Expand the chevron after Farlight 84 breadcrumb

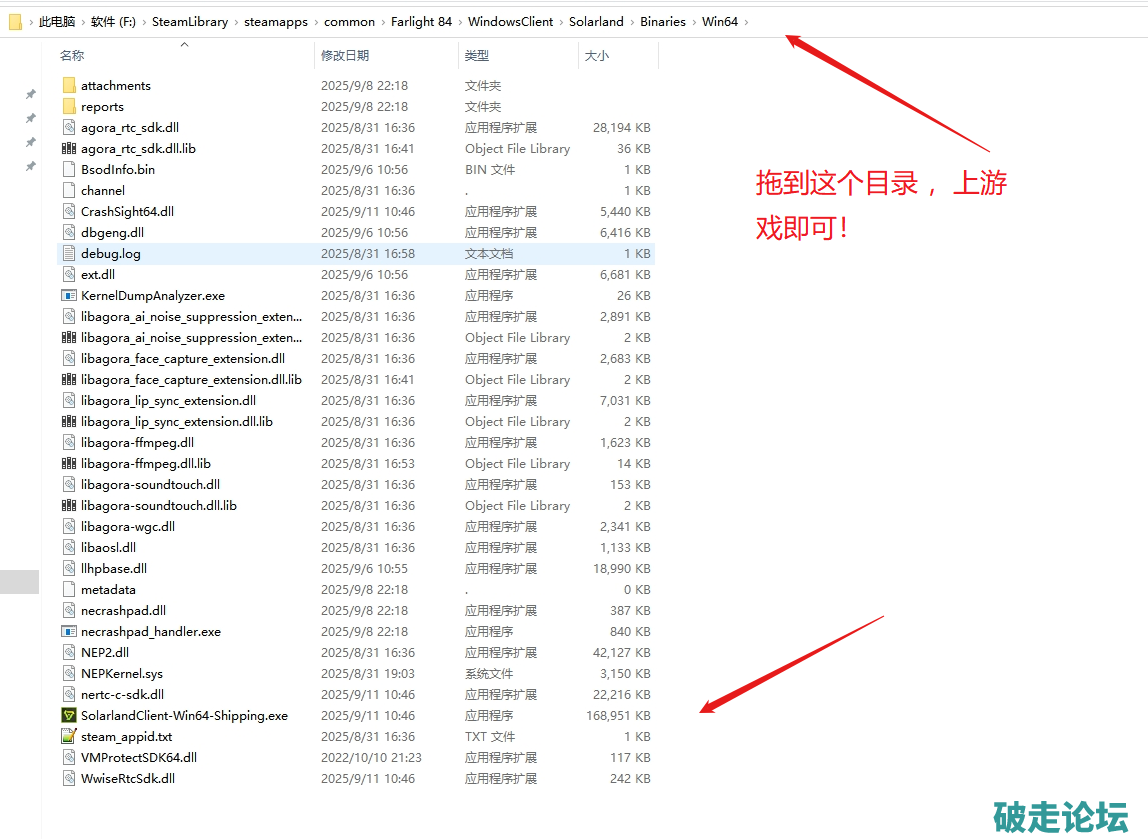[460, 22]
